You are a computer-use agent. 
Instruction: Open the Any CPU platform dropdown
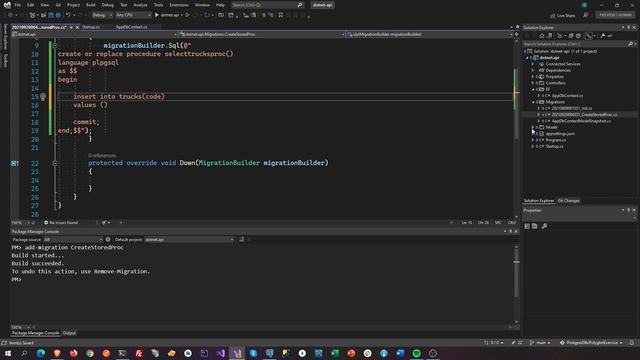pyautogui.click(x=133, y=15)
